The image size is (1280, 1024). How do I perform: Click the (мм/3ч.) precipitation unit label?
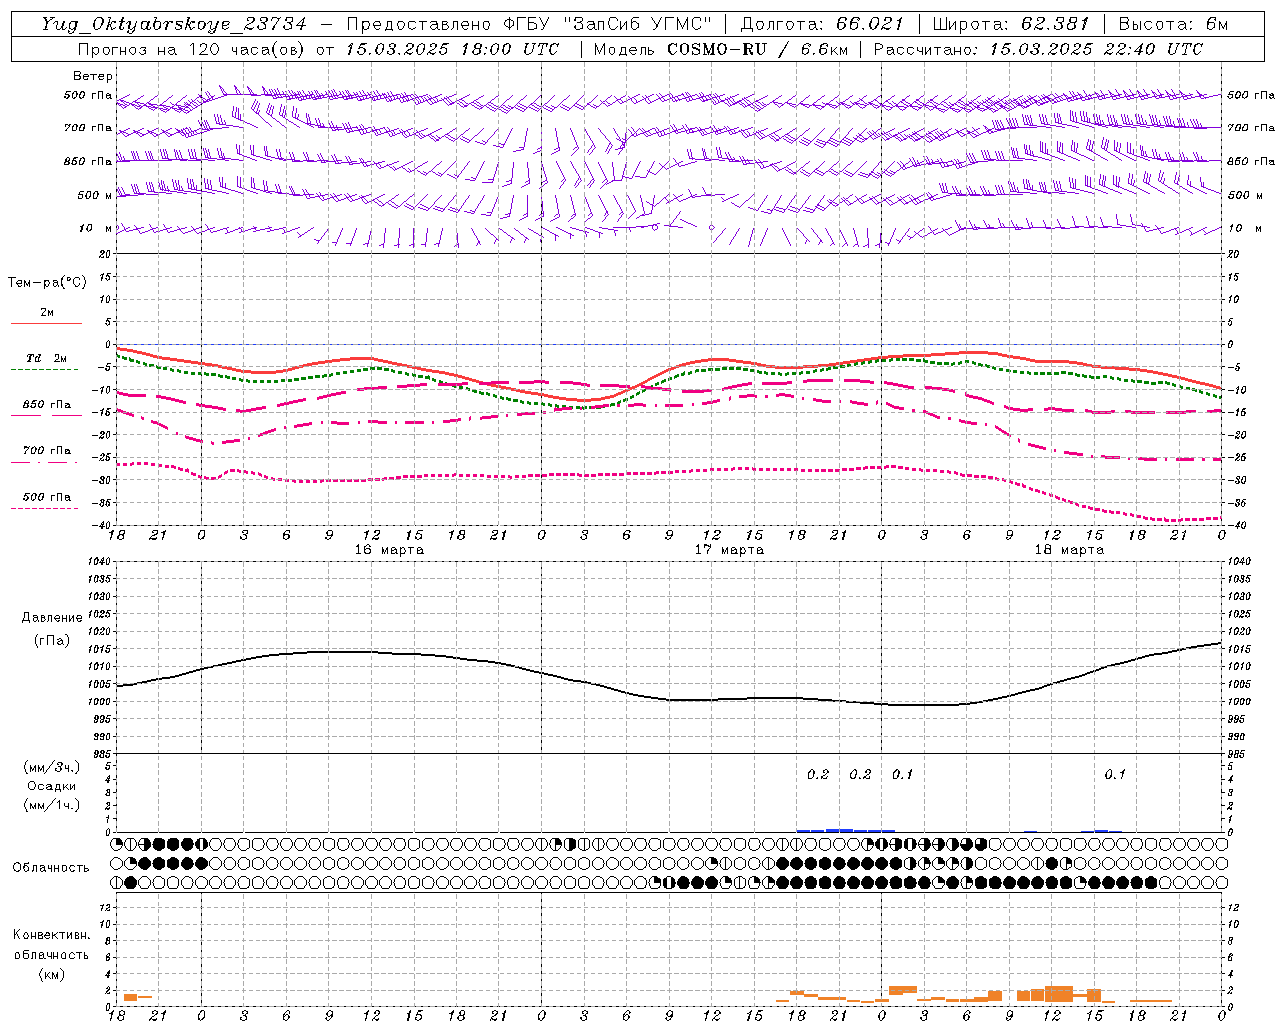(x=52, y=767)
